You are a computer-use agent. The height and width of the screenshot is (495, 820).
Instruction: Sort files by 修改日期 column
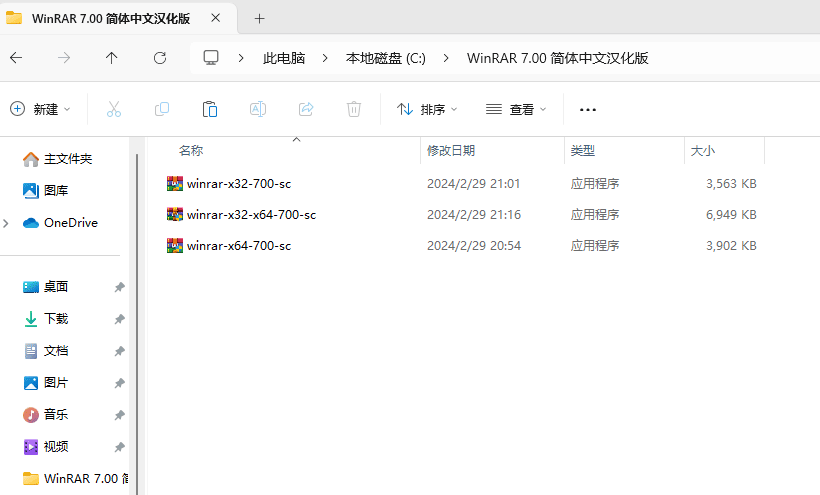[x=451, y=151]
